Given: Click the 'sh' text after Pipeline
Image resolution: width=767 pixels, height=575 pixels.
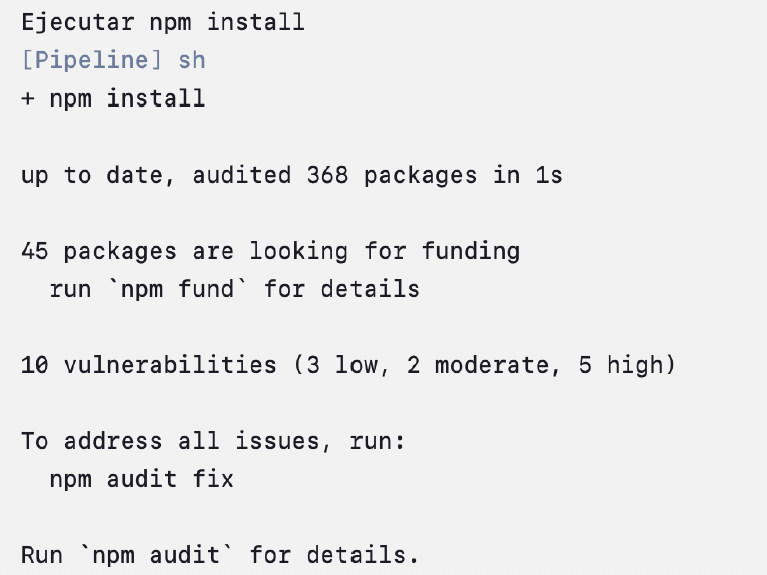Looking at the screenshot, I should coord(192,61).
